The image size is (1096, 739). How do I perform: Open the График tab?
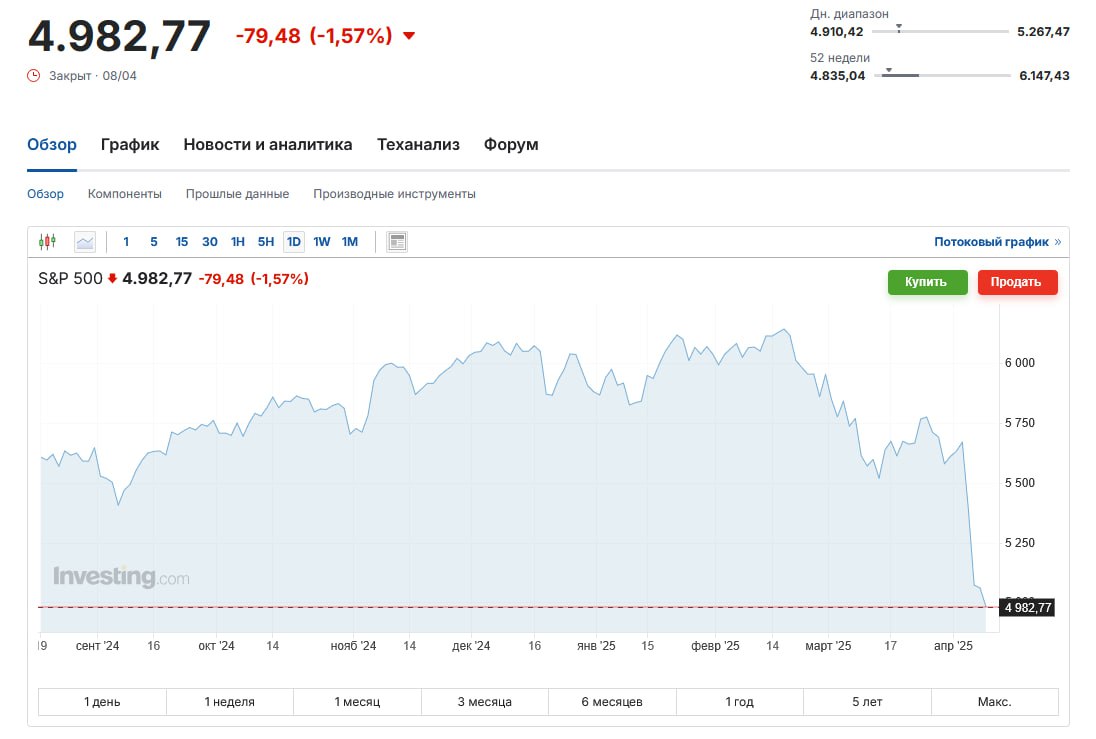point(130,145)
